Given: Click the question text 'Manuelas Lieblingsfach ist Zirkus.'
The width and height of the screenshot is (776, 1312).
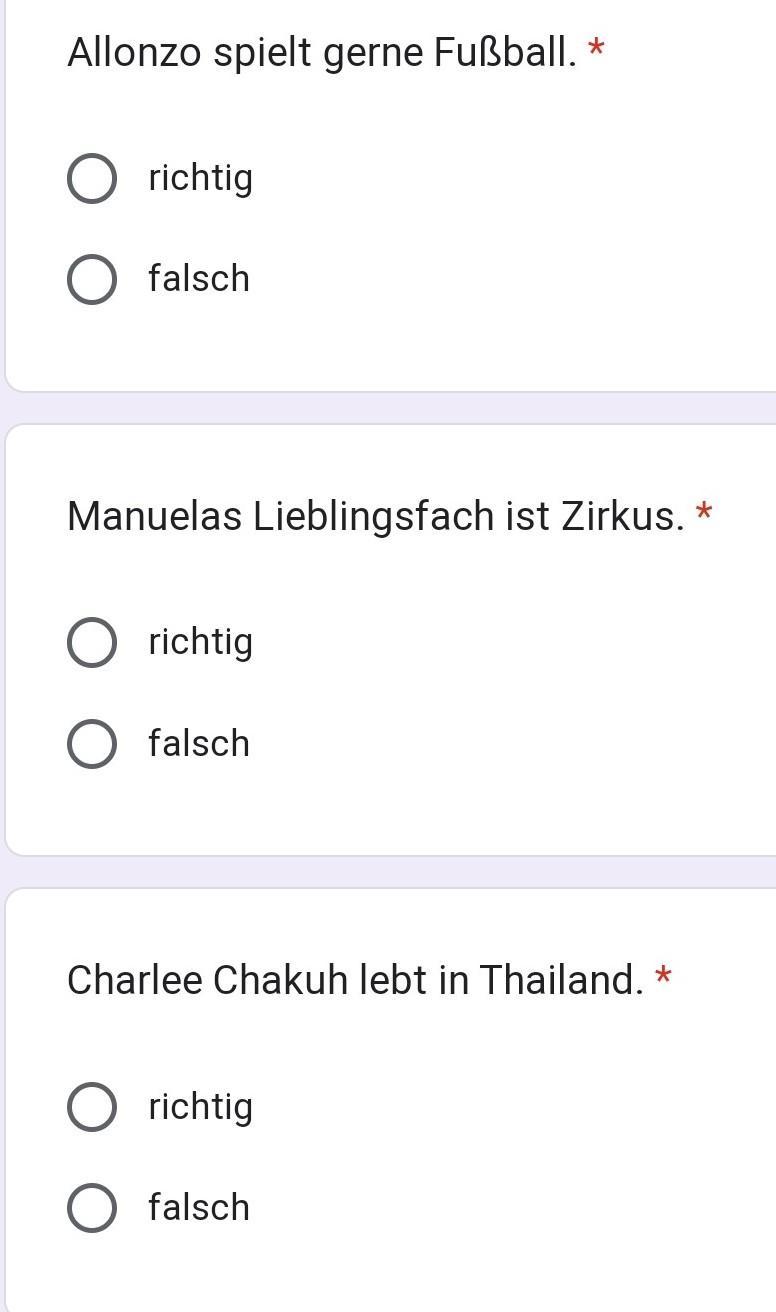Looking at the screenshot, I should (375, 517).
